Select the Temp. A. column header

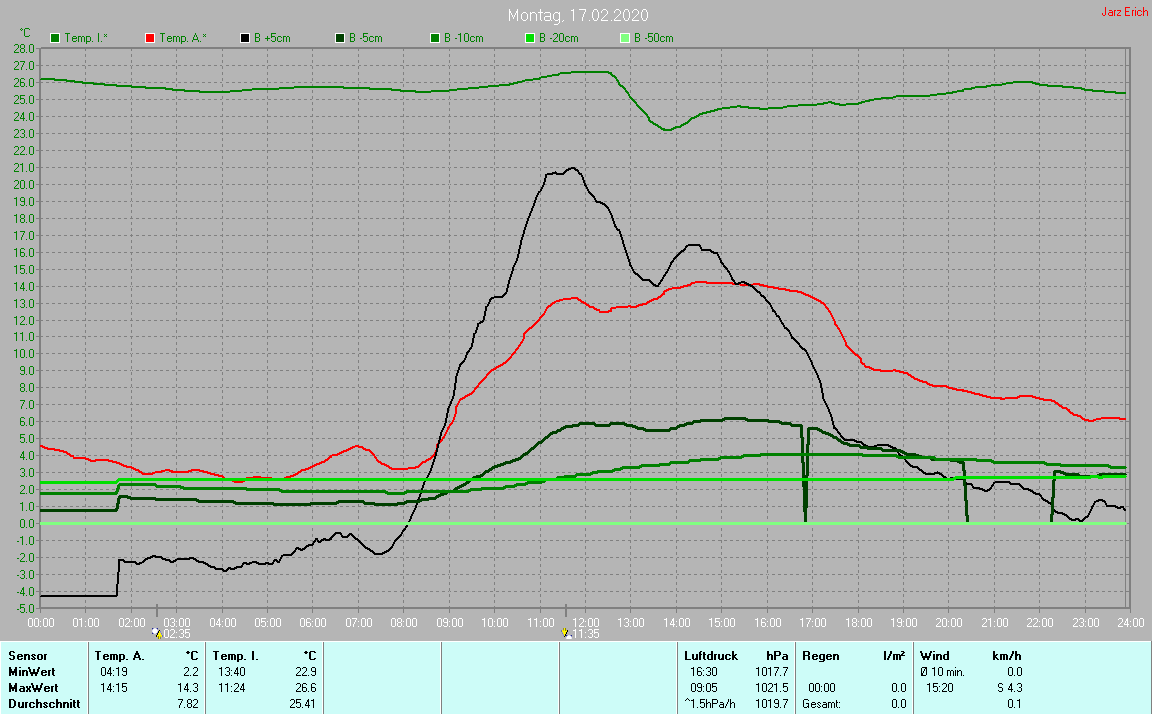pos(119,655)
